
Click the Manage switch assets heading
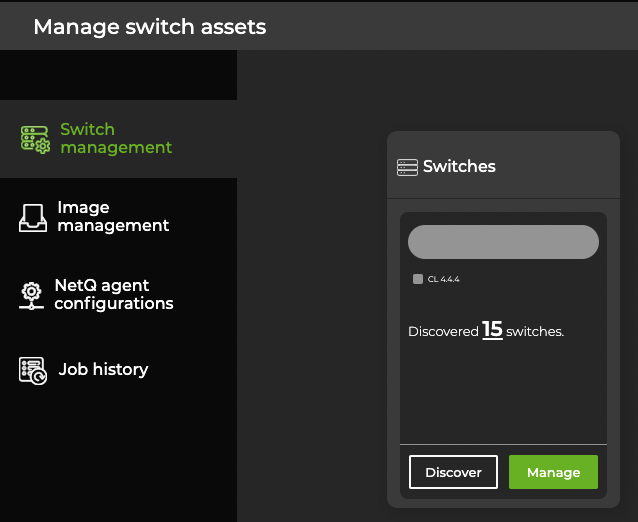(x=150, y=27)
